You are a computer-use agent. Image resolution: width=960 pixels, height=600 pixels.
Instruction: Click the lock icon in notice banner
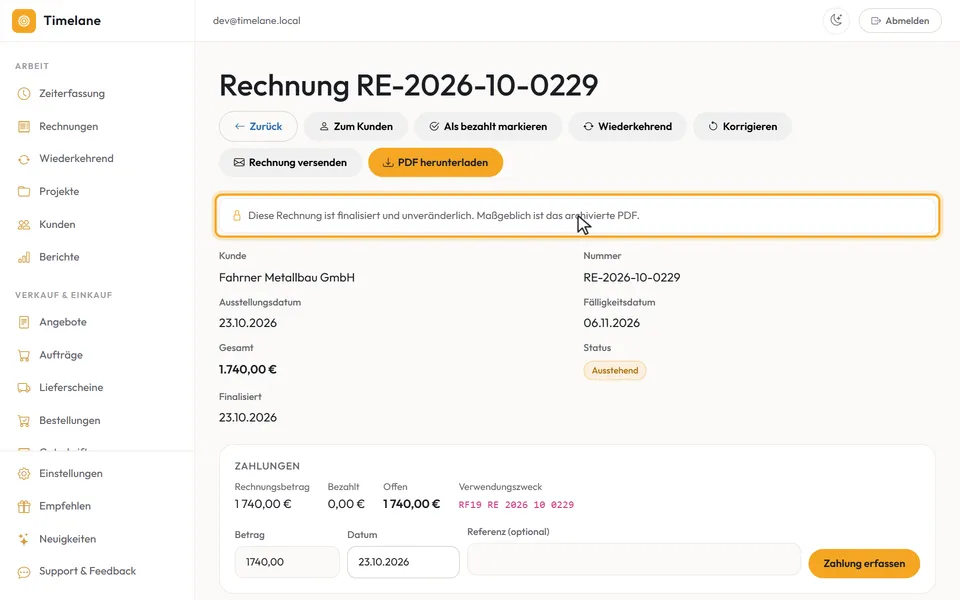pyautogui.click(x=237, y=216)
